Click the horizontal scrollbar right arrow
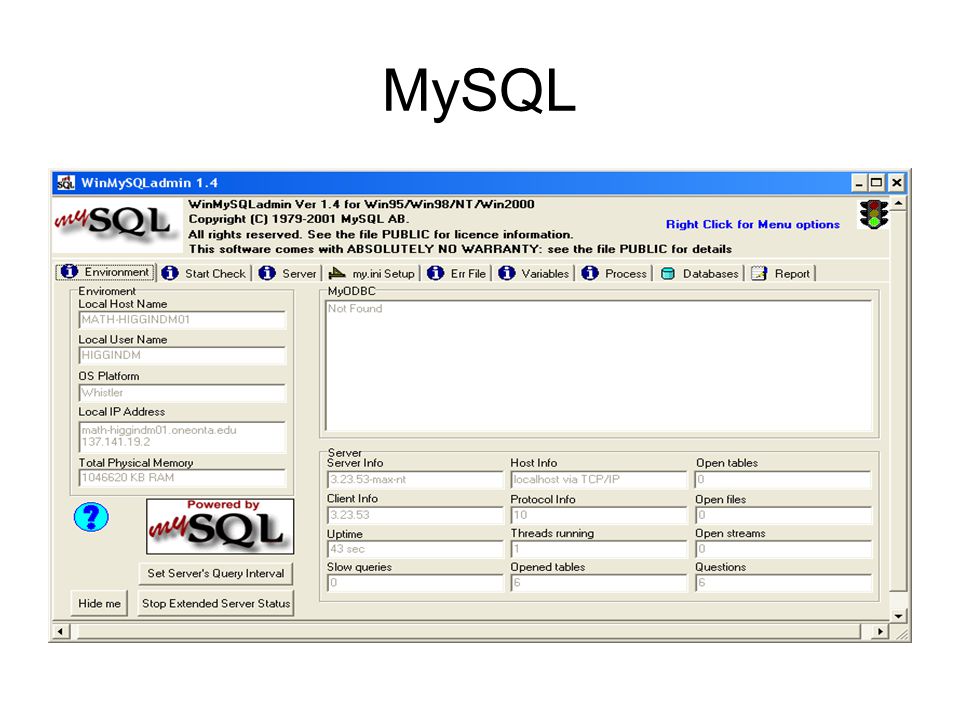The image size is (960, 720). tap(880, 631)
